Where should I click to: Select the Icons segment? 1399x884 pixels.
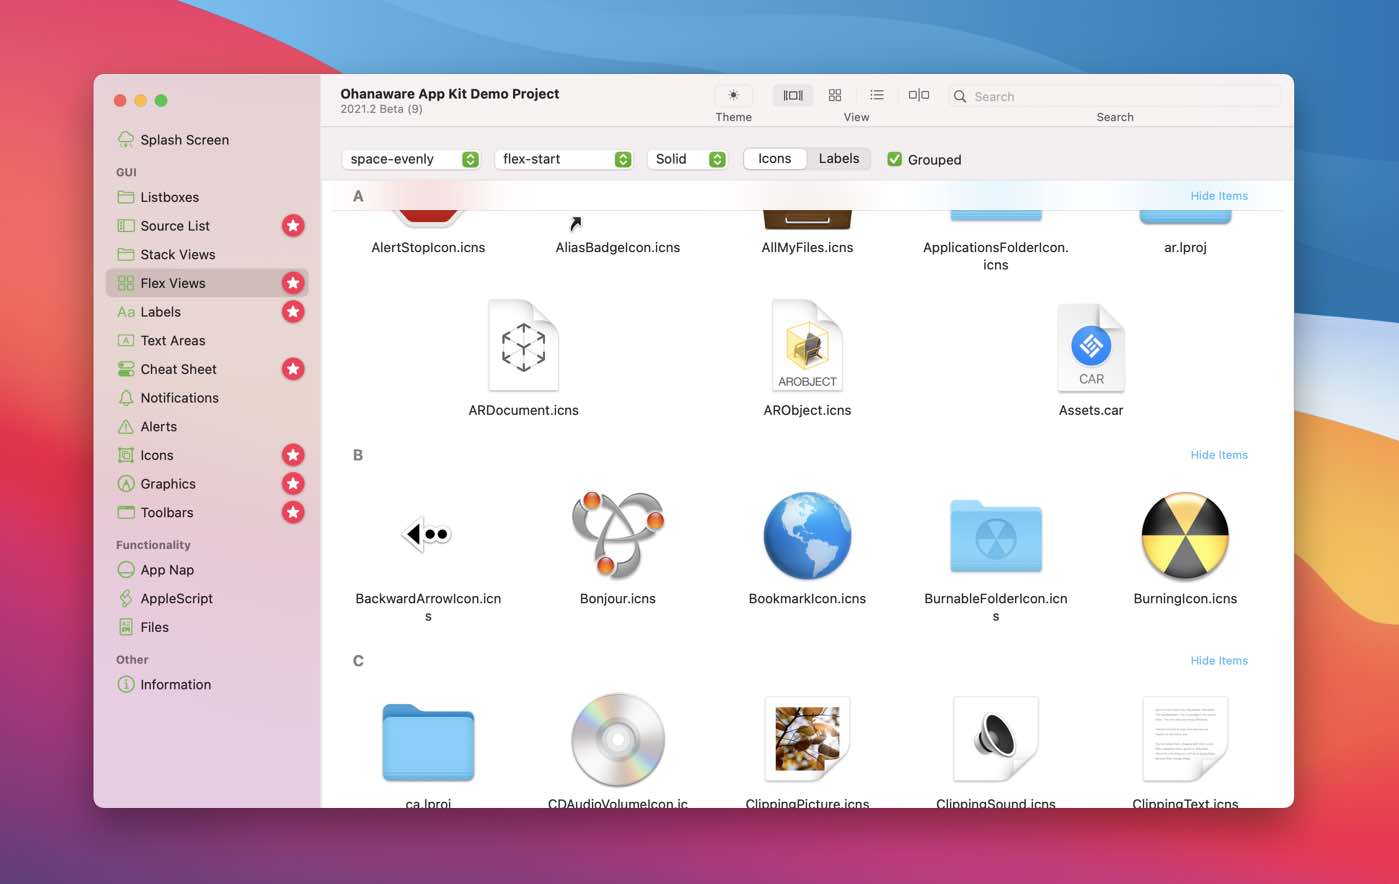click(775, 159)
